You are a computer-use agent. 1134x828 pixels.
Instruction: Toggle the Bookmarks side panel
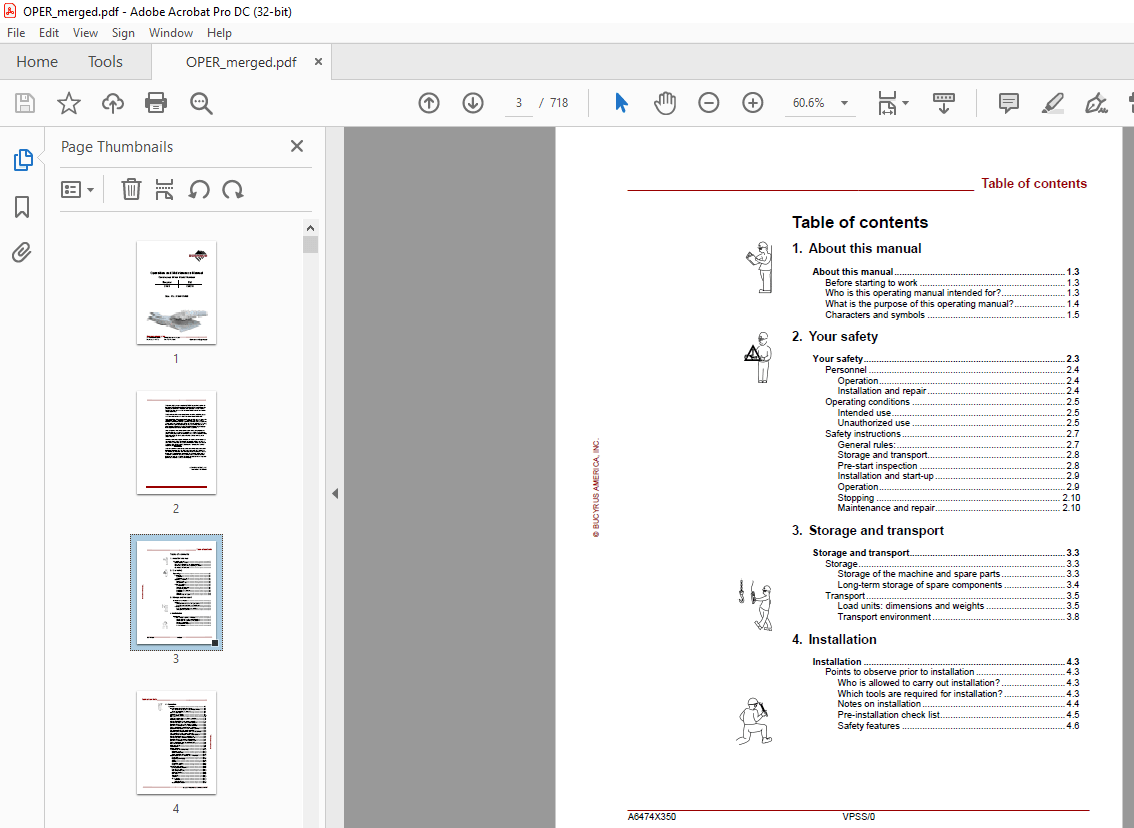click(x=22, y=207)
